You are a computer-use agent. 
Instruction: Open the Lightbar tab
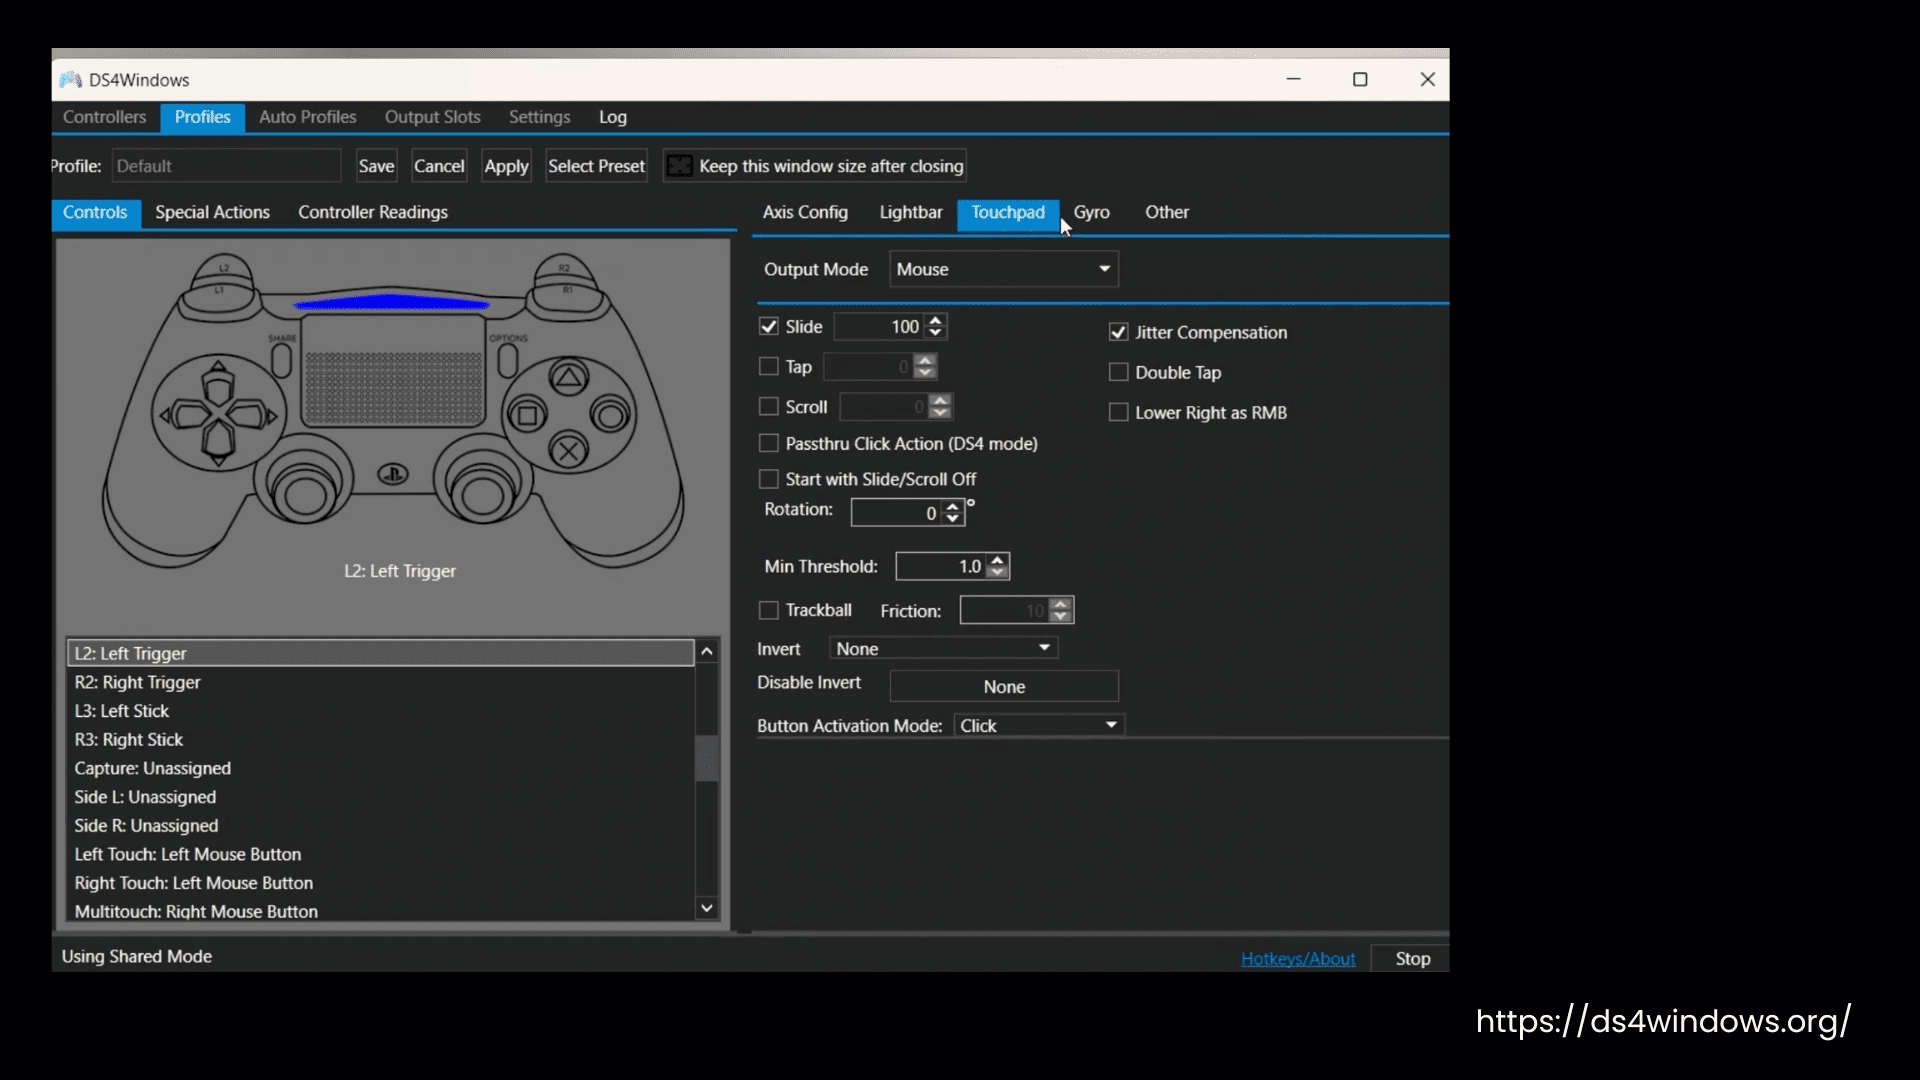click(910, 212)
